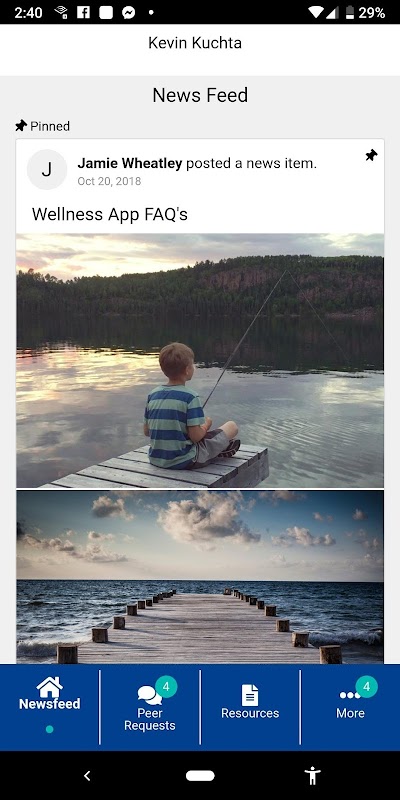The width and height of the screenshot is (400, 800).
Task: Open the Resources document icon
Action: pos(250,695)
